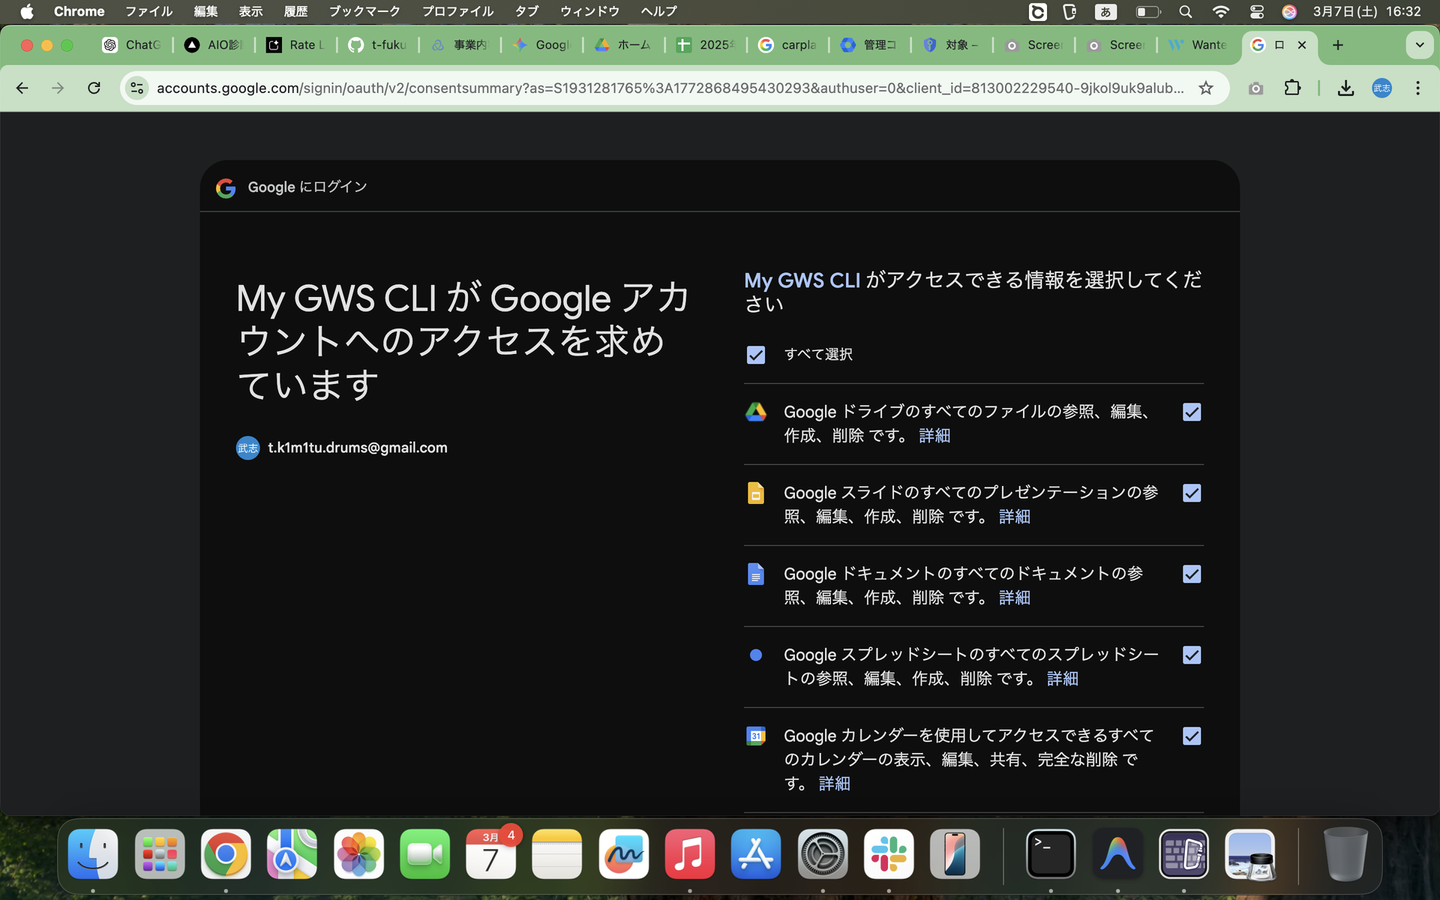Viewport: 1440px width, 900px height.
Task: Uncheck the Google ドライブ access checkbox
Action: click(x=1191, y=412)
